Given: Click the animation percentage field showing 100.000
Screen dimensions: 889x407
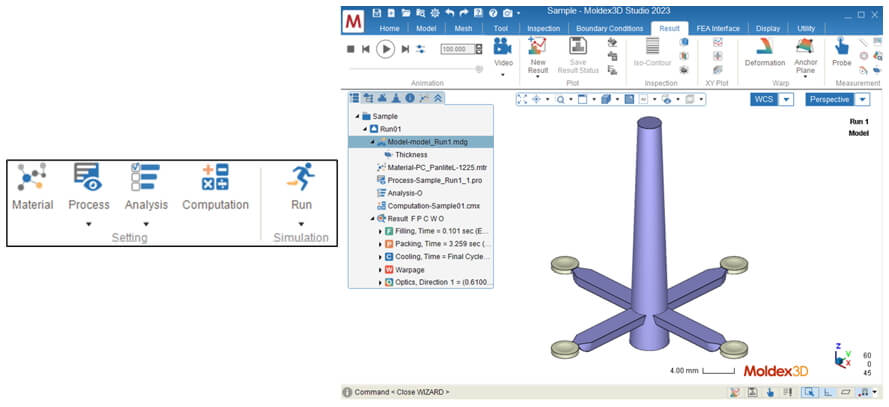Looking at the screenshot, I should [x=458, y=49].
